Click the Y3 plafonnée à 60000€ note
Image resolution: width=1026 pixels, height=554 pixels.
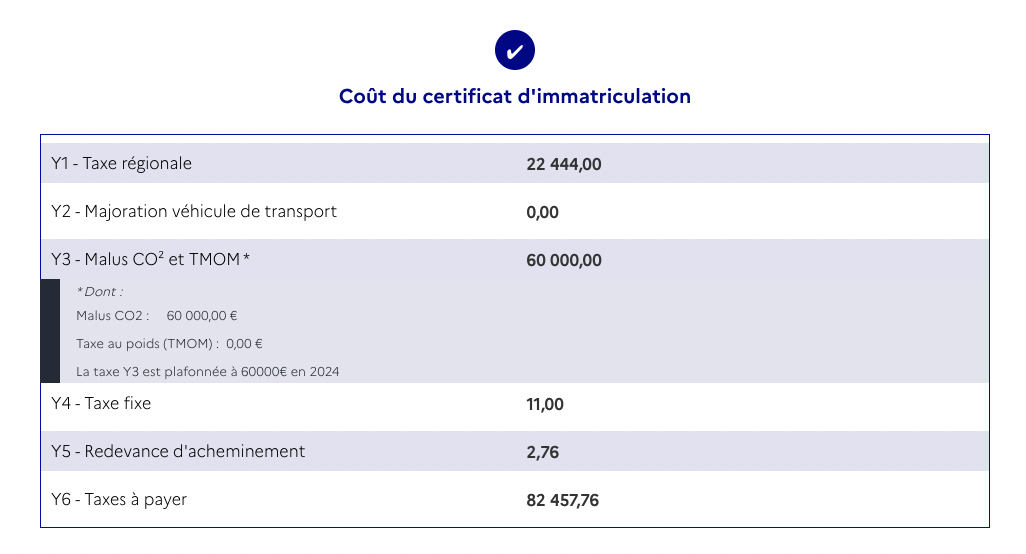tap(208, 372)
